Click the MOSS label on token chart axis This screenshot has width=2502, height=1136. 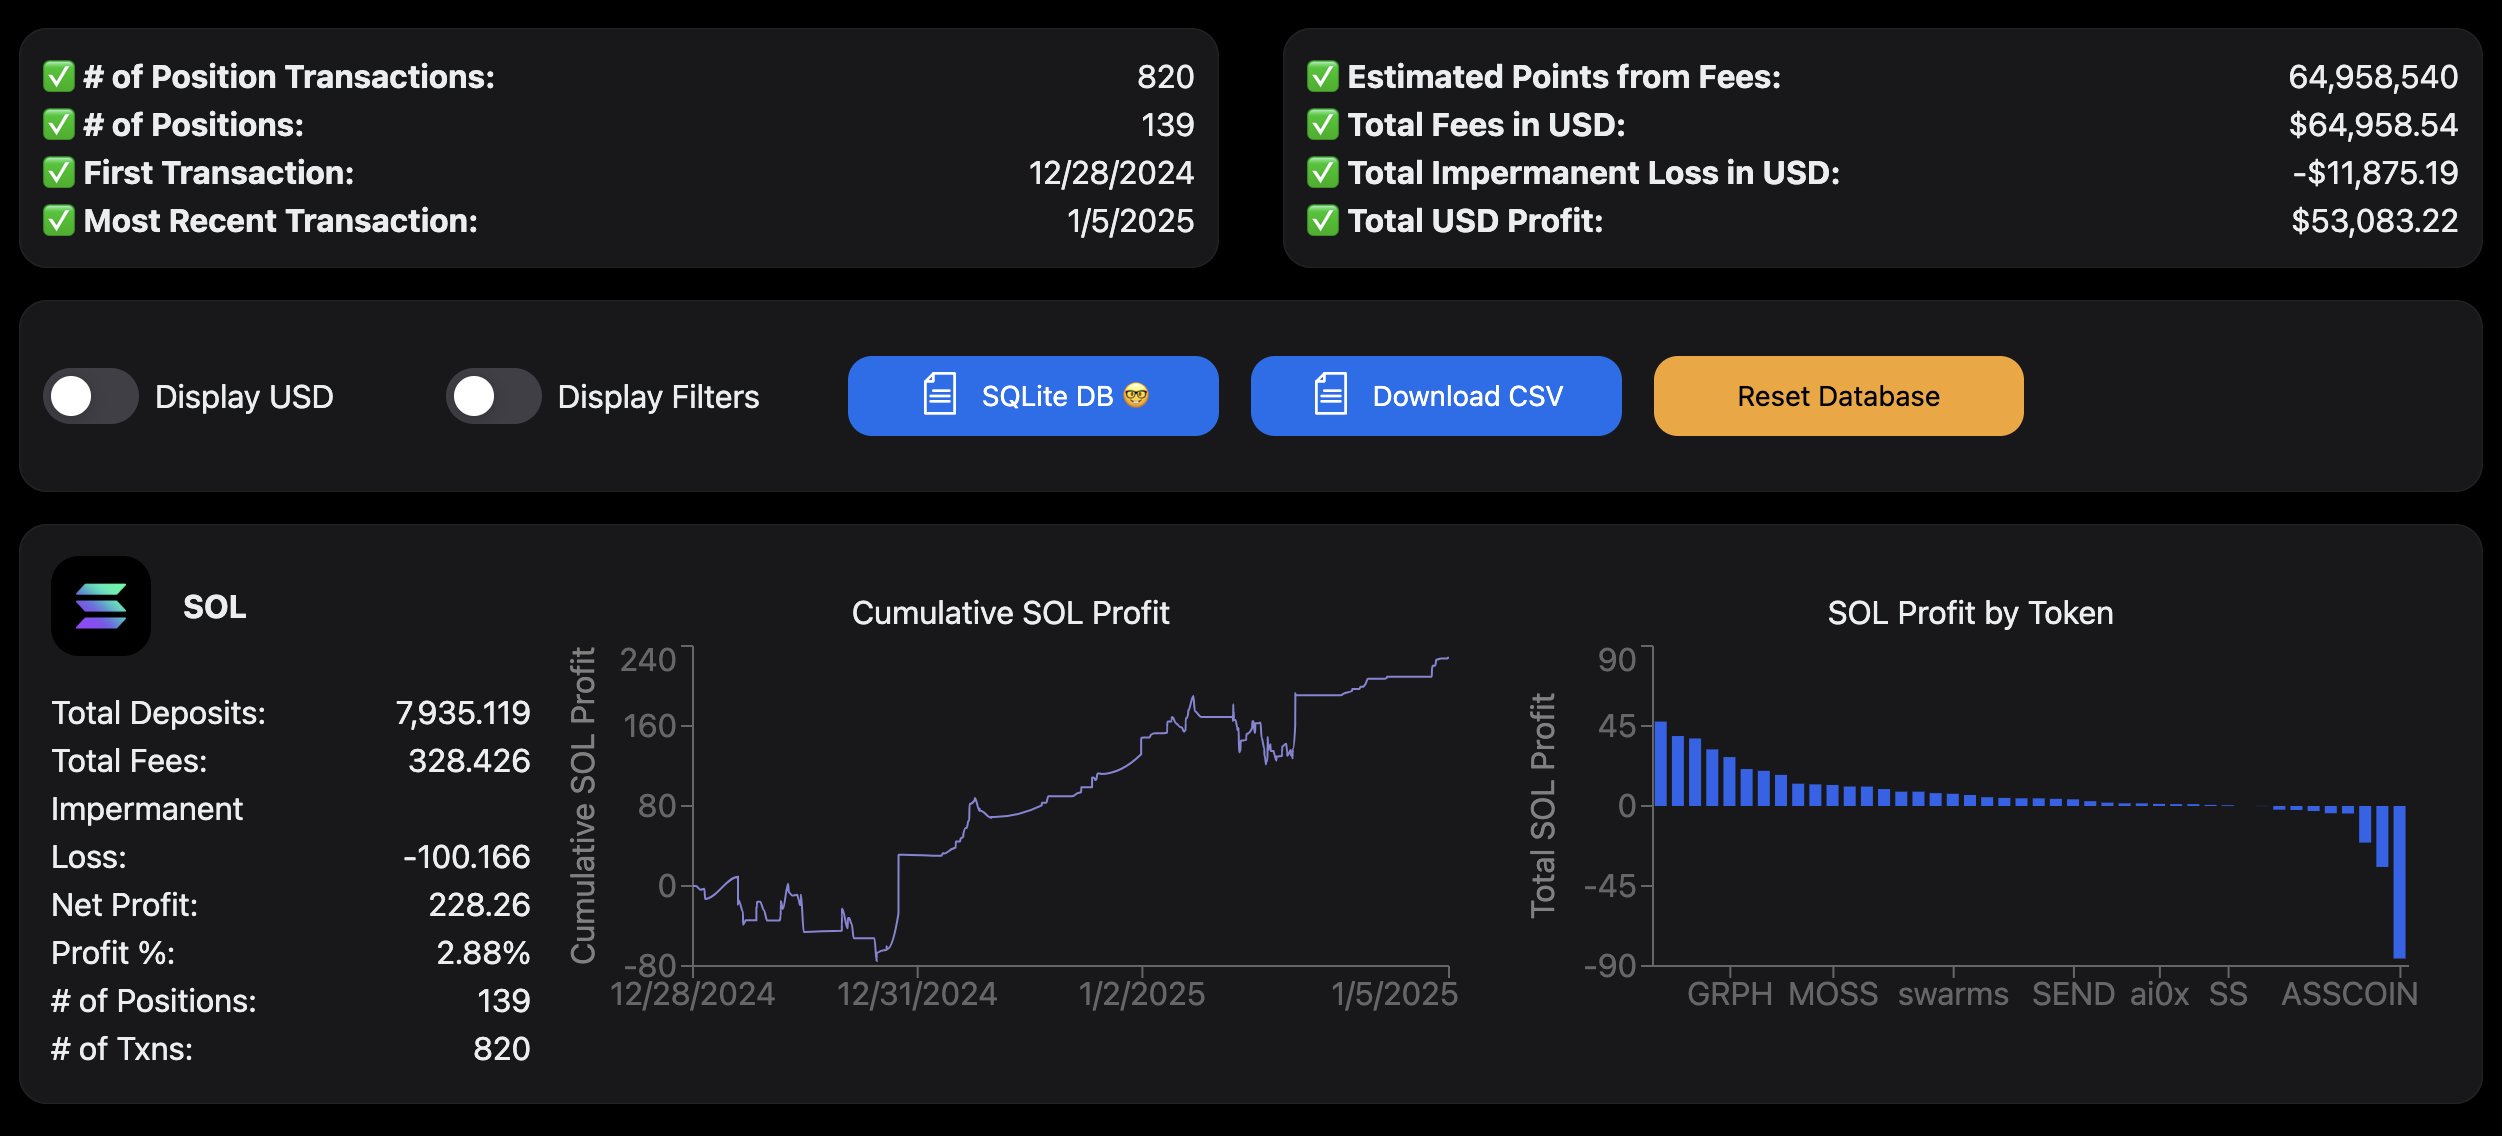(1833, 994)
